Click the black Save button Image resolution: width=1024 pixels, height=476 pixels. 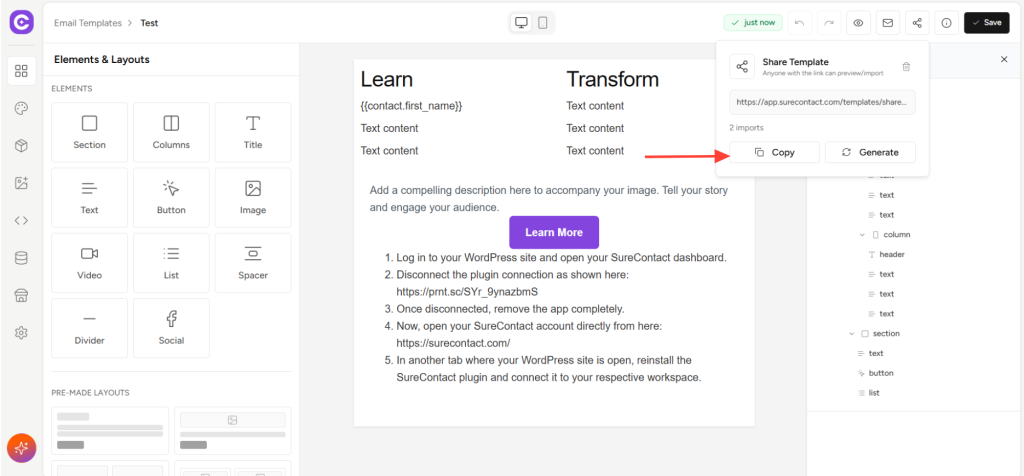(x=986, y=22)
